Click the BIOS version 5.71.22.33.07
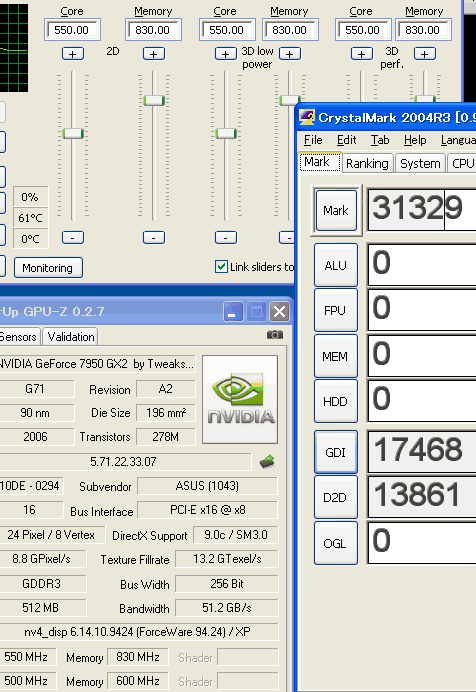Viewport: 476px width, 692px height. pyautogui.click(x=124, y=462)
